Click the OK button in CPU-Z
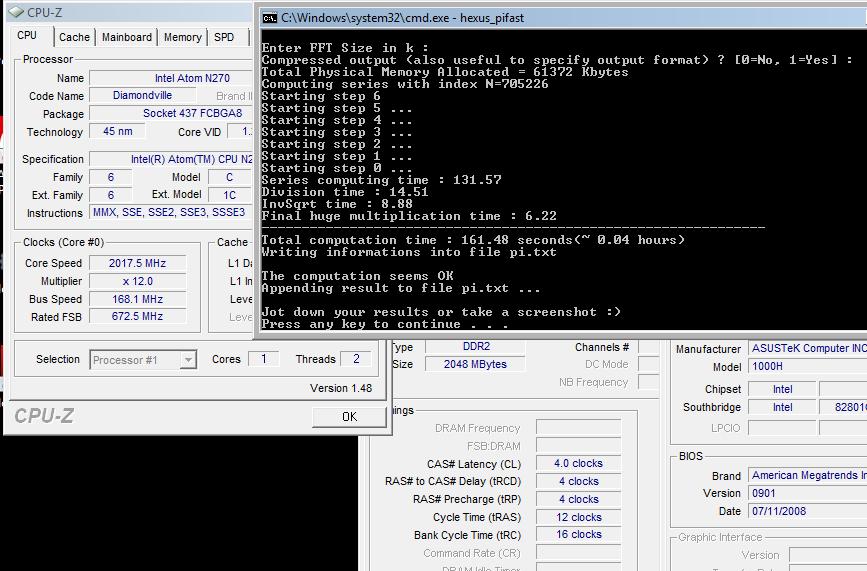The image size is (867, 571). click(349, 417)
